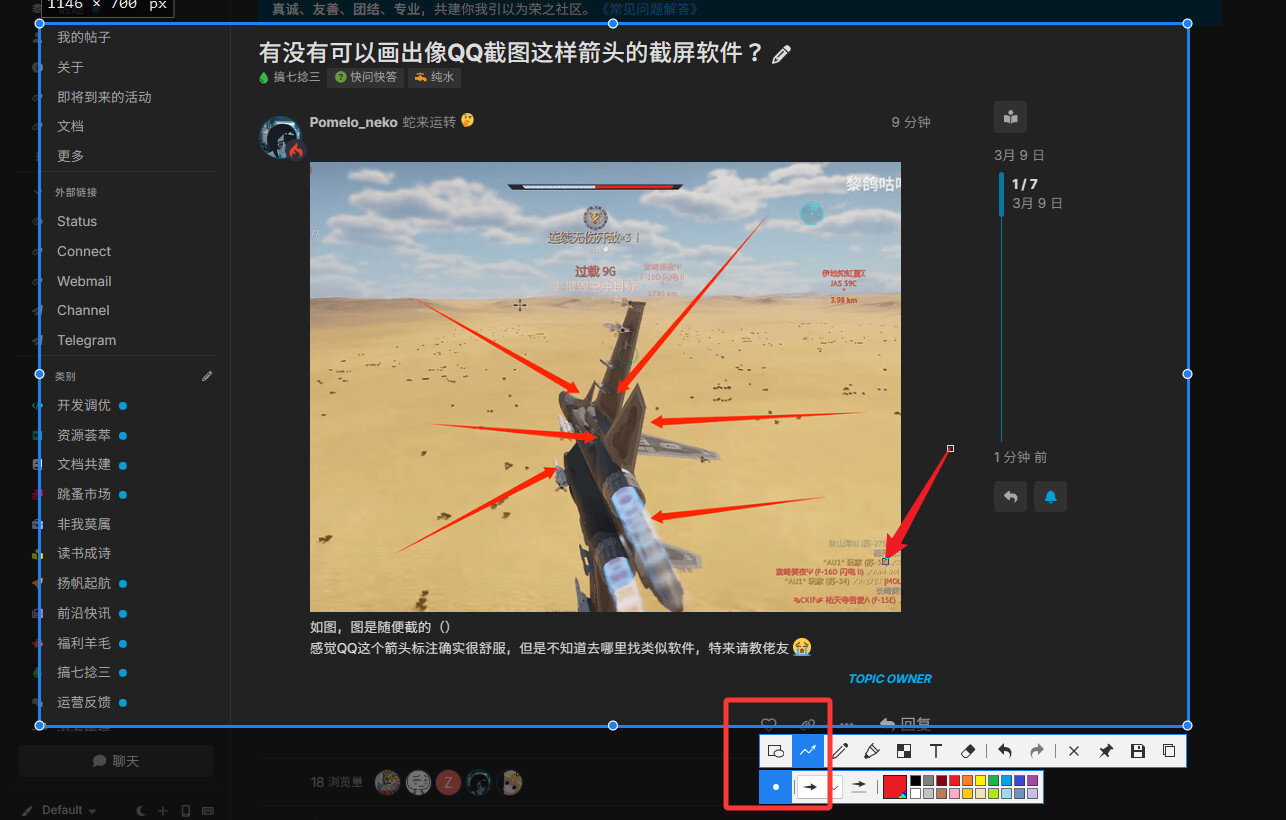Select the arrow line tool
This screenshot has height=820, width=1286.
coord(807,751)
